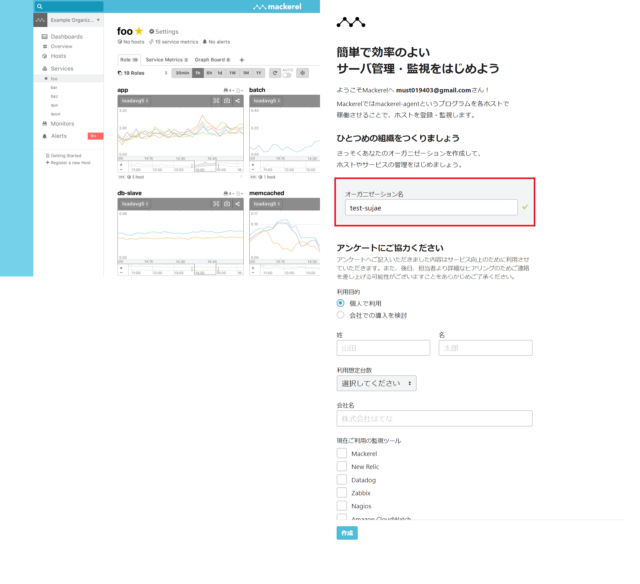Check the Nagios checkbox
Screen dimensions: 640x584
click(342, 506)
